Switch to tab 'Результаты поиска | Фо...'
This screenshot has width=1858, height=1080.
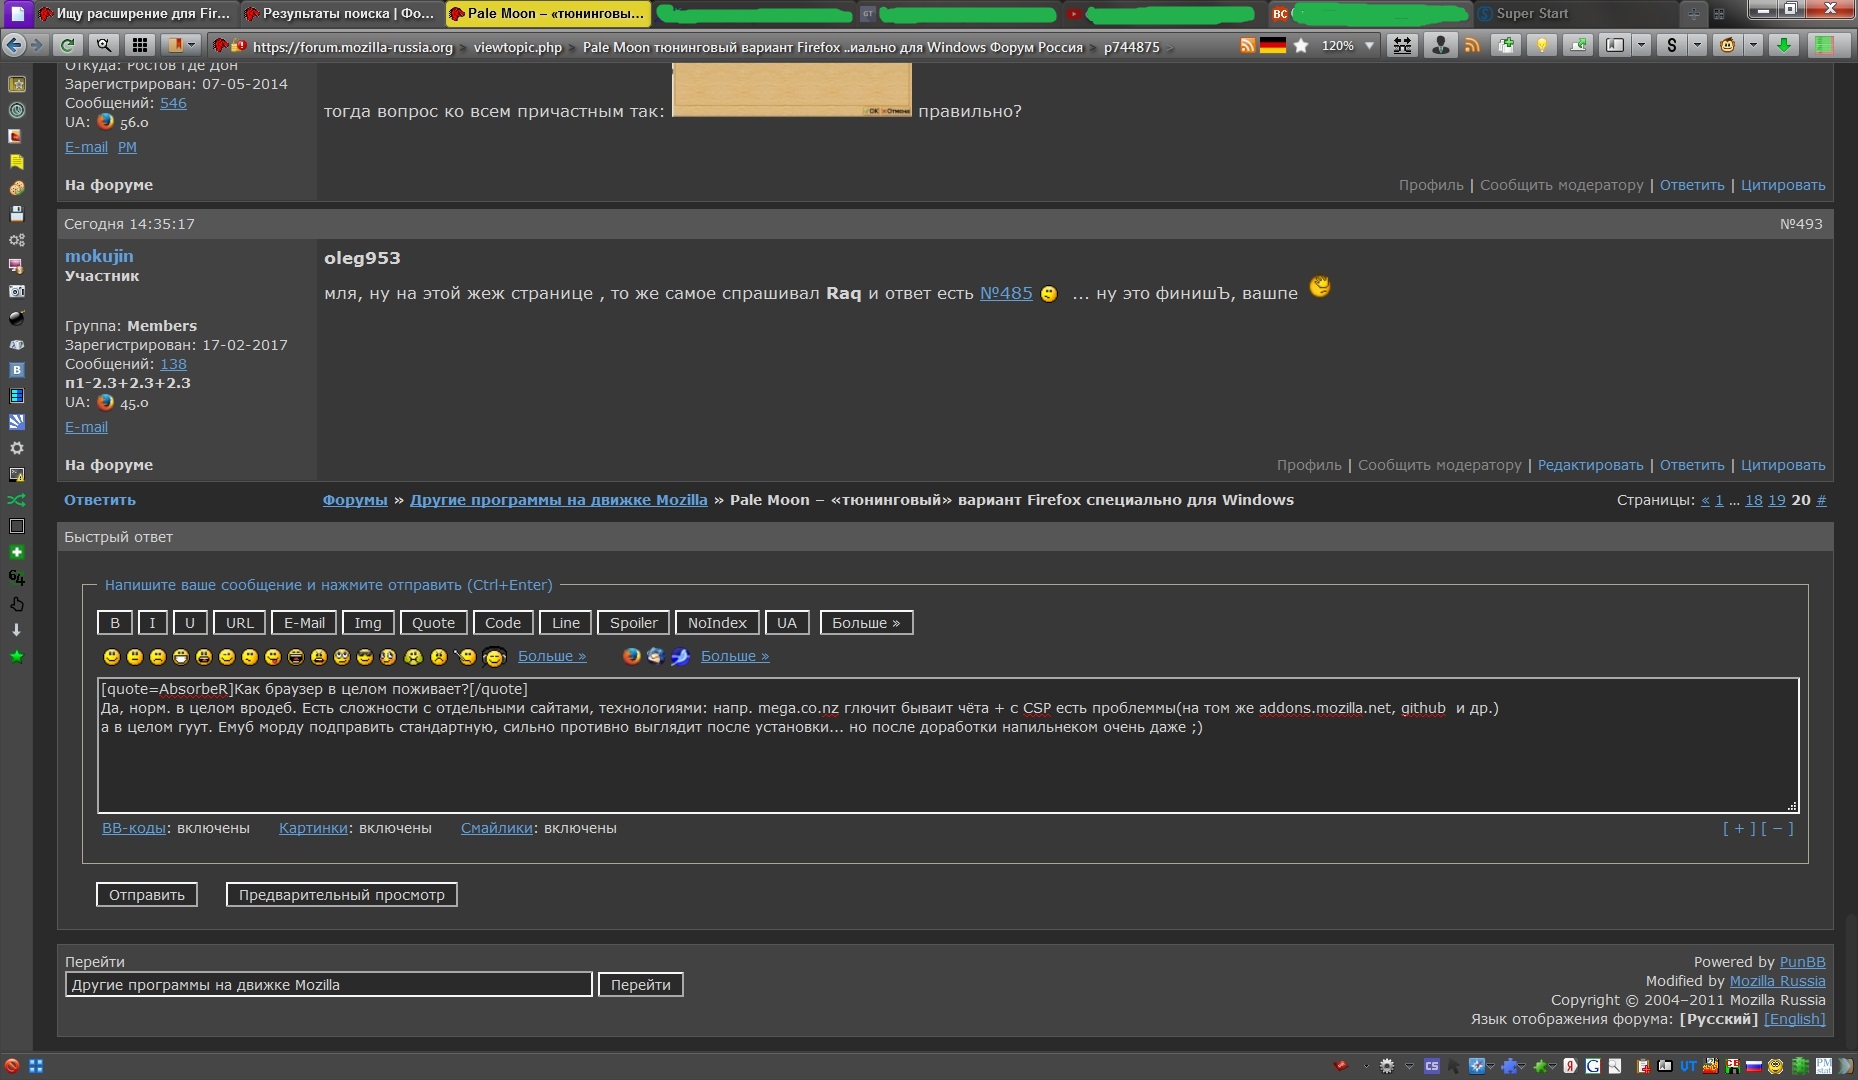tap(342, 14)
